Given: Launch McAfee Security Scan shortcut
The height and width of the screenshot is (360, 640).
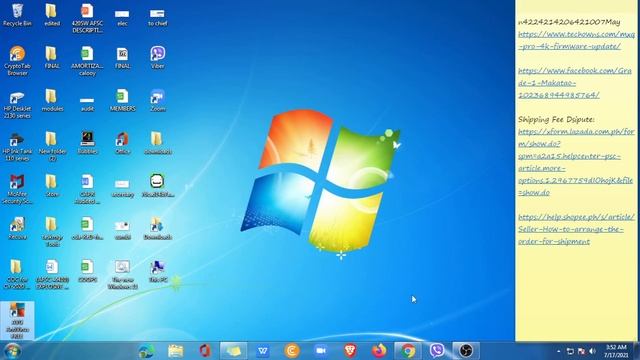Looking at the screenshot, I should 17,189.
